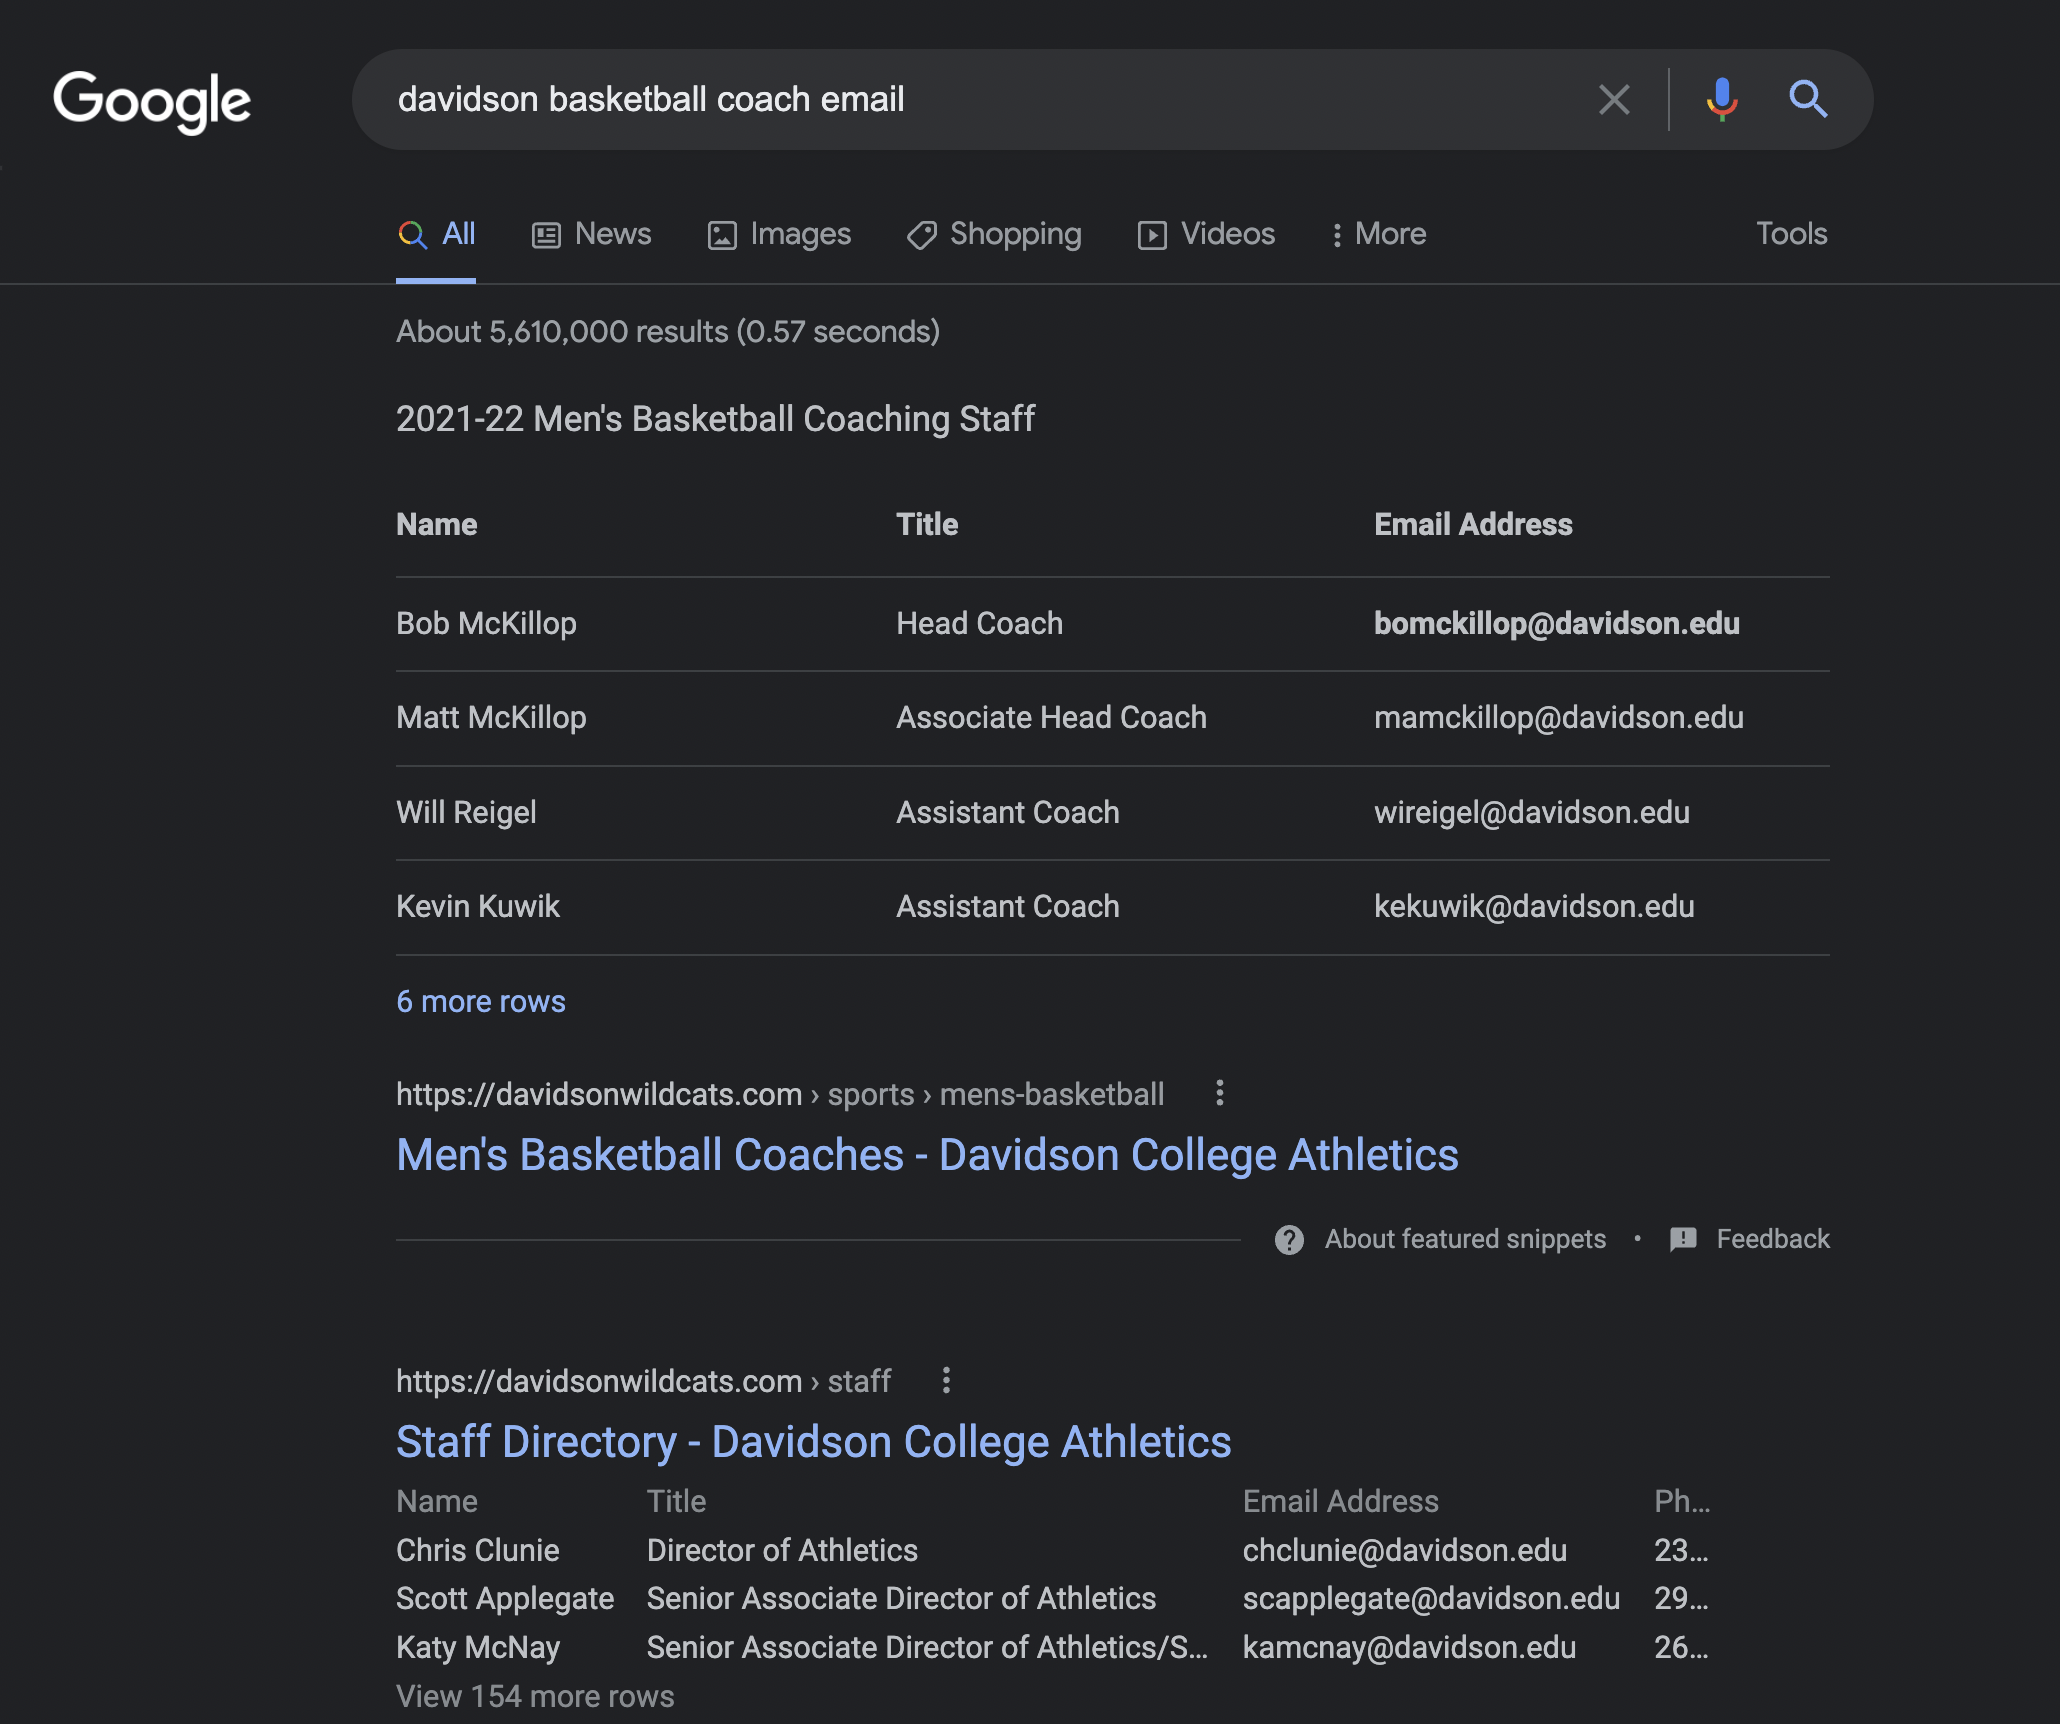Expand 6 more rows in coaching table

click(x=481, y=1001)
